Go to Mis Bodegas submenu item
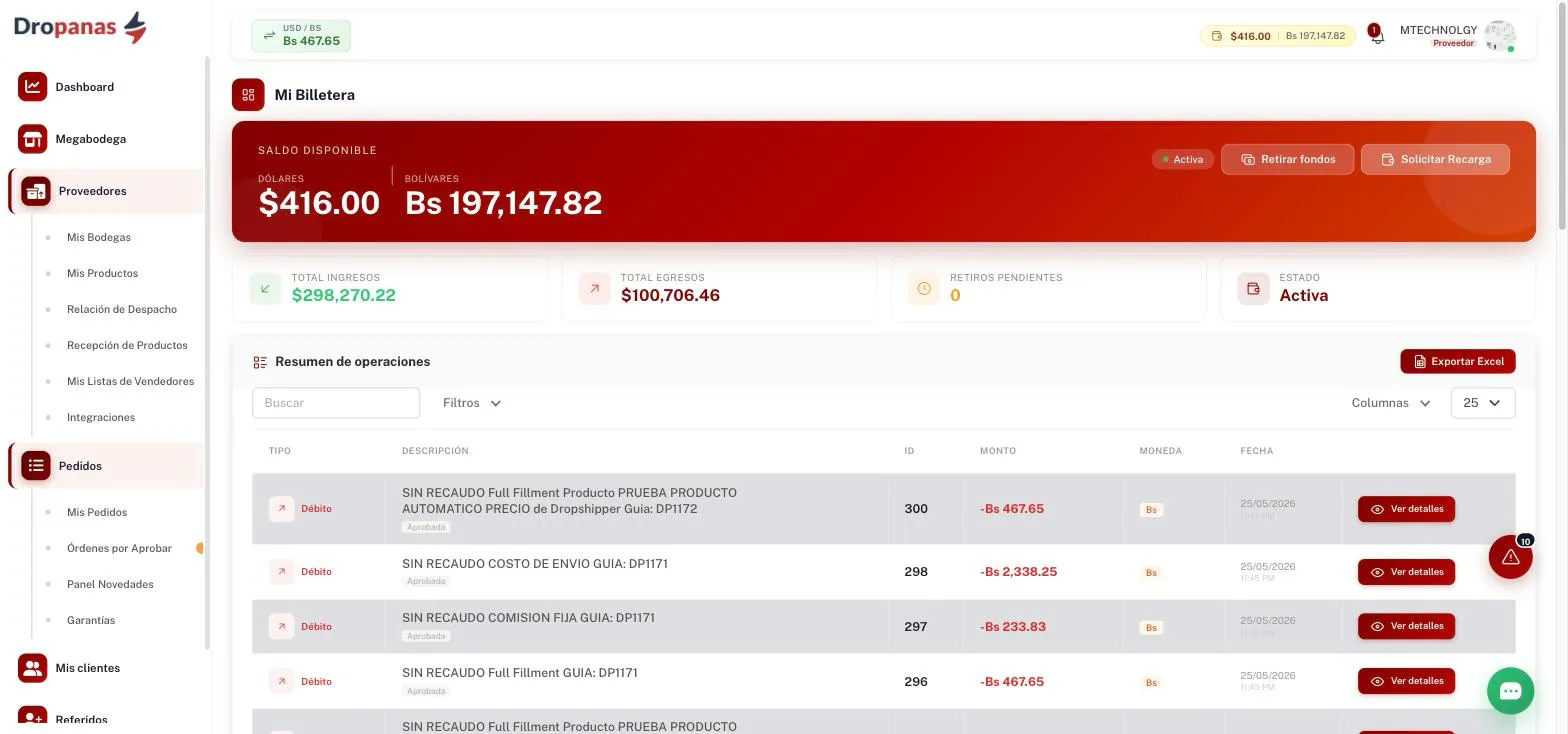Image resolution: width=1568 pixels, height=734 pixels. tap(99, 237)
